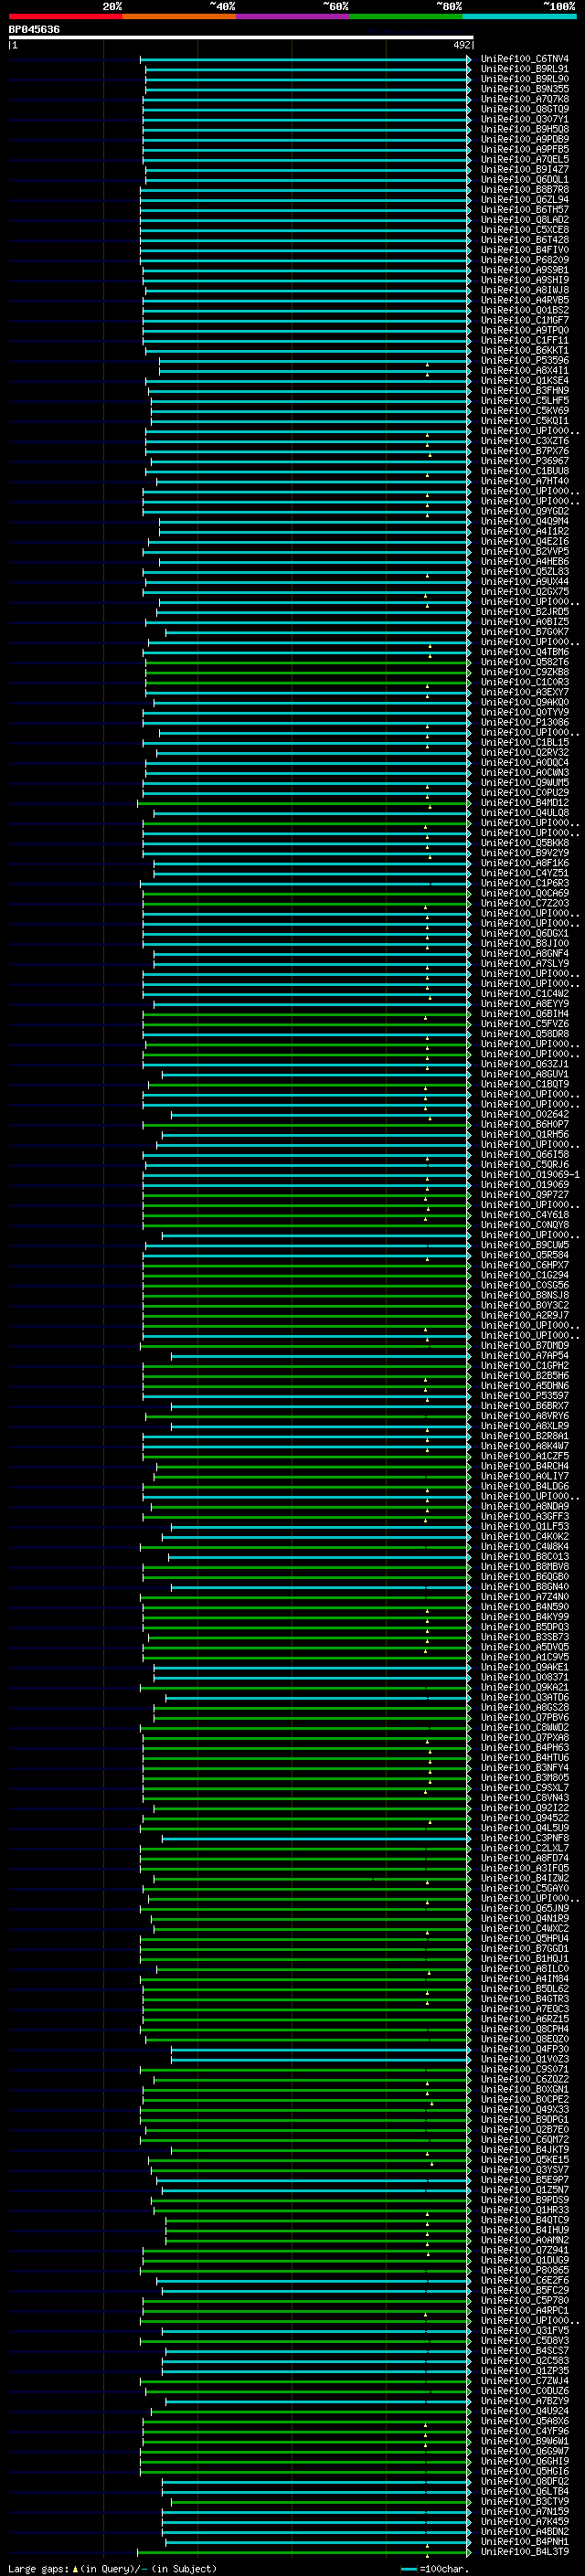Select hit label UniRef100_A7AP54
Screen dimensions: 585x2576
(525, 1356)
